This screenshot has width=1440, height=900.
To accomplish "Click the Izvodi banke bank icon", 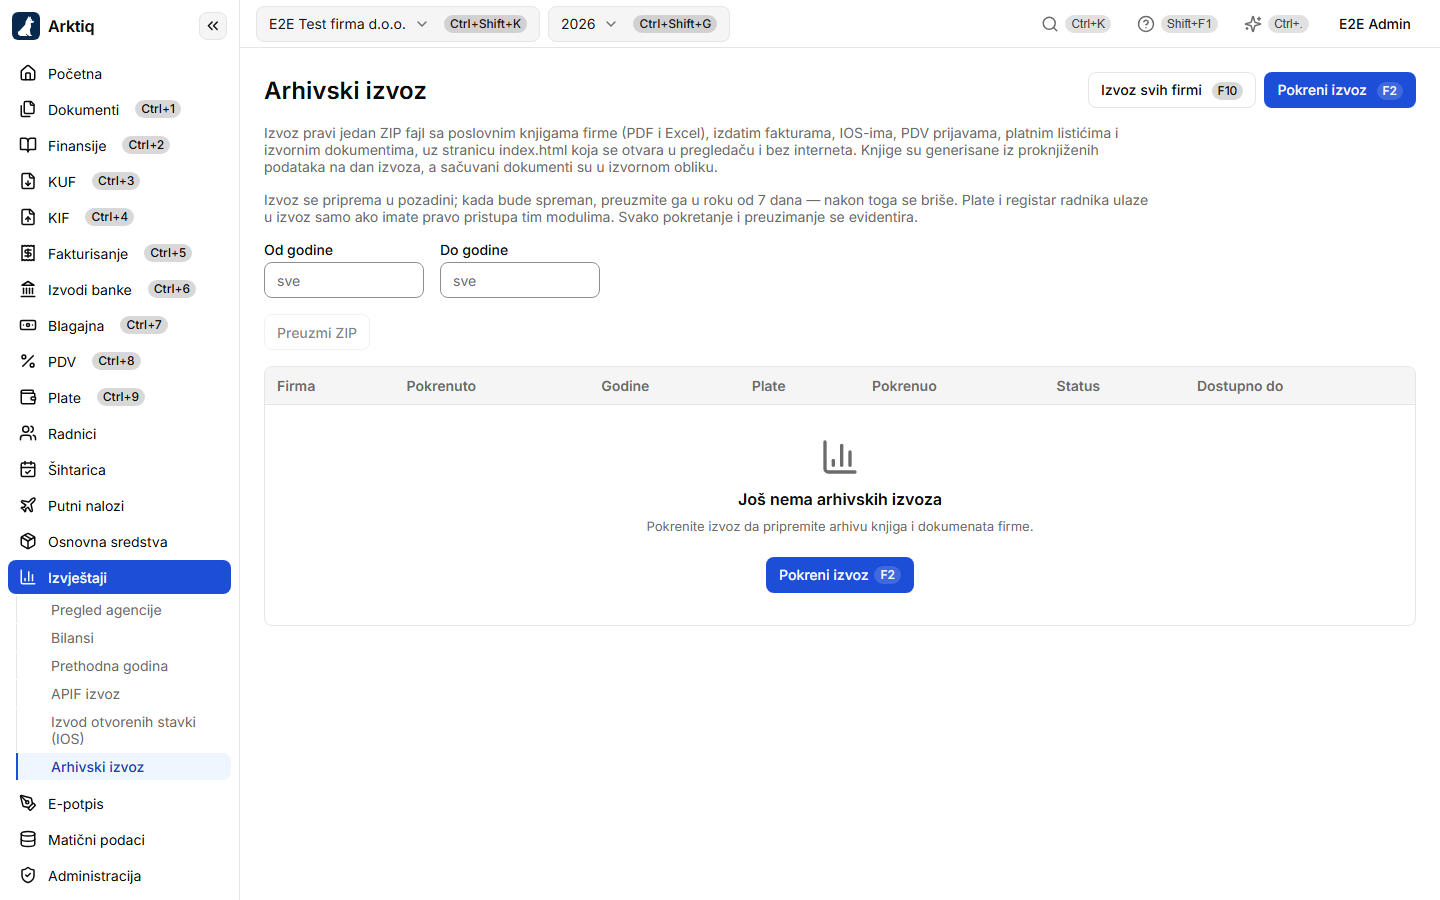I will [28, 289].
